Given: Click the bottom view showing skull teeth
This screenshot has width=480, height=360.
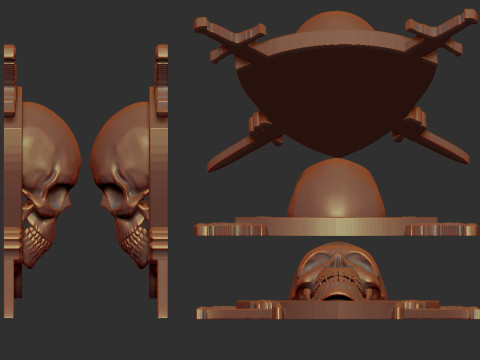Looking at the screenshot, I should pyautogui.click(x=337, y=281).
